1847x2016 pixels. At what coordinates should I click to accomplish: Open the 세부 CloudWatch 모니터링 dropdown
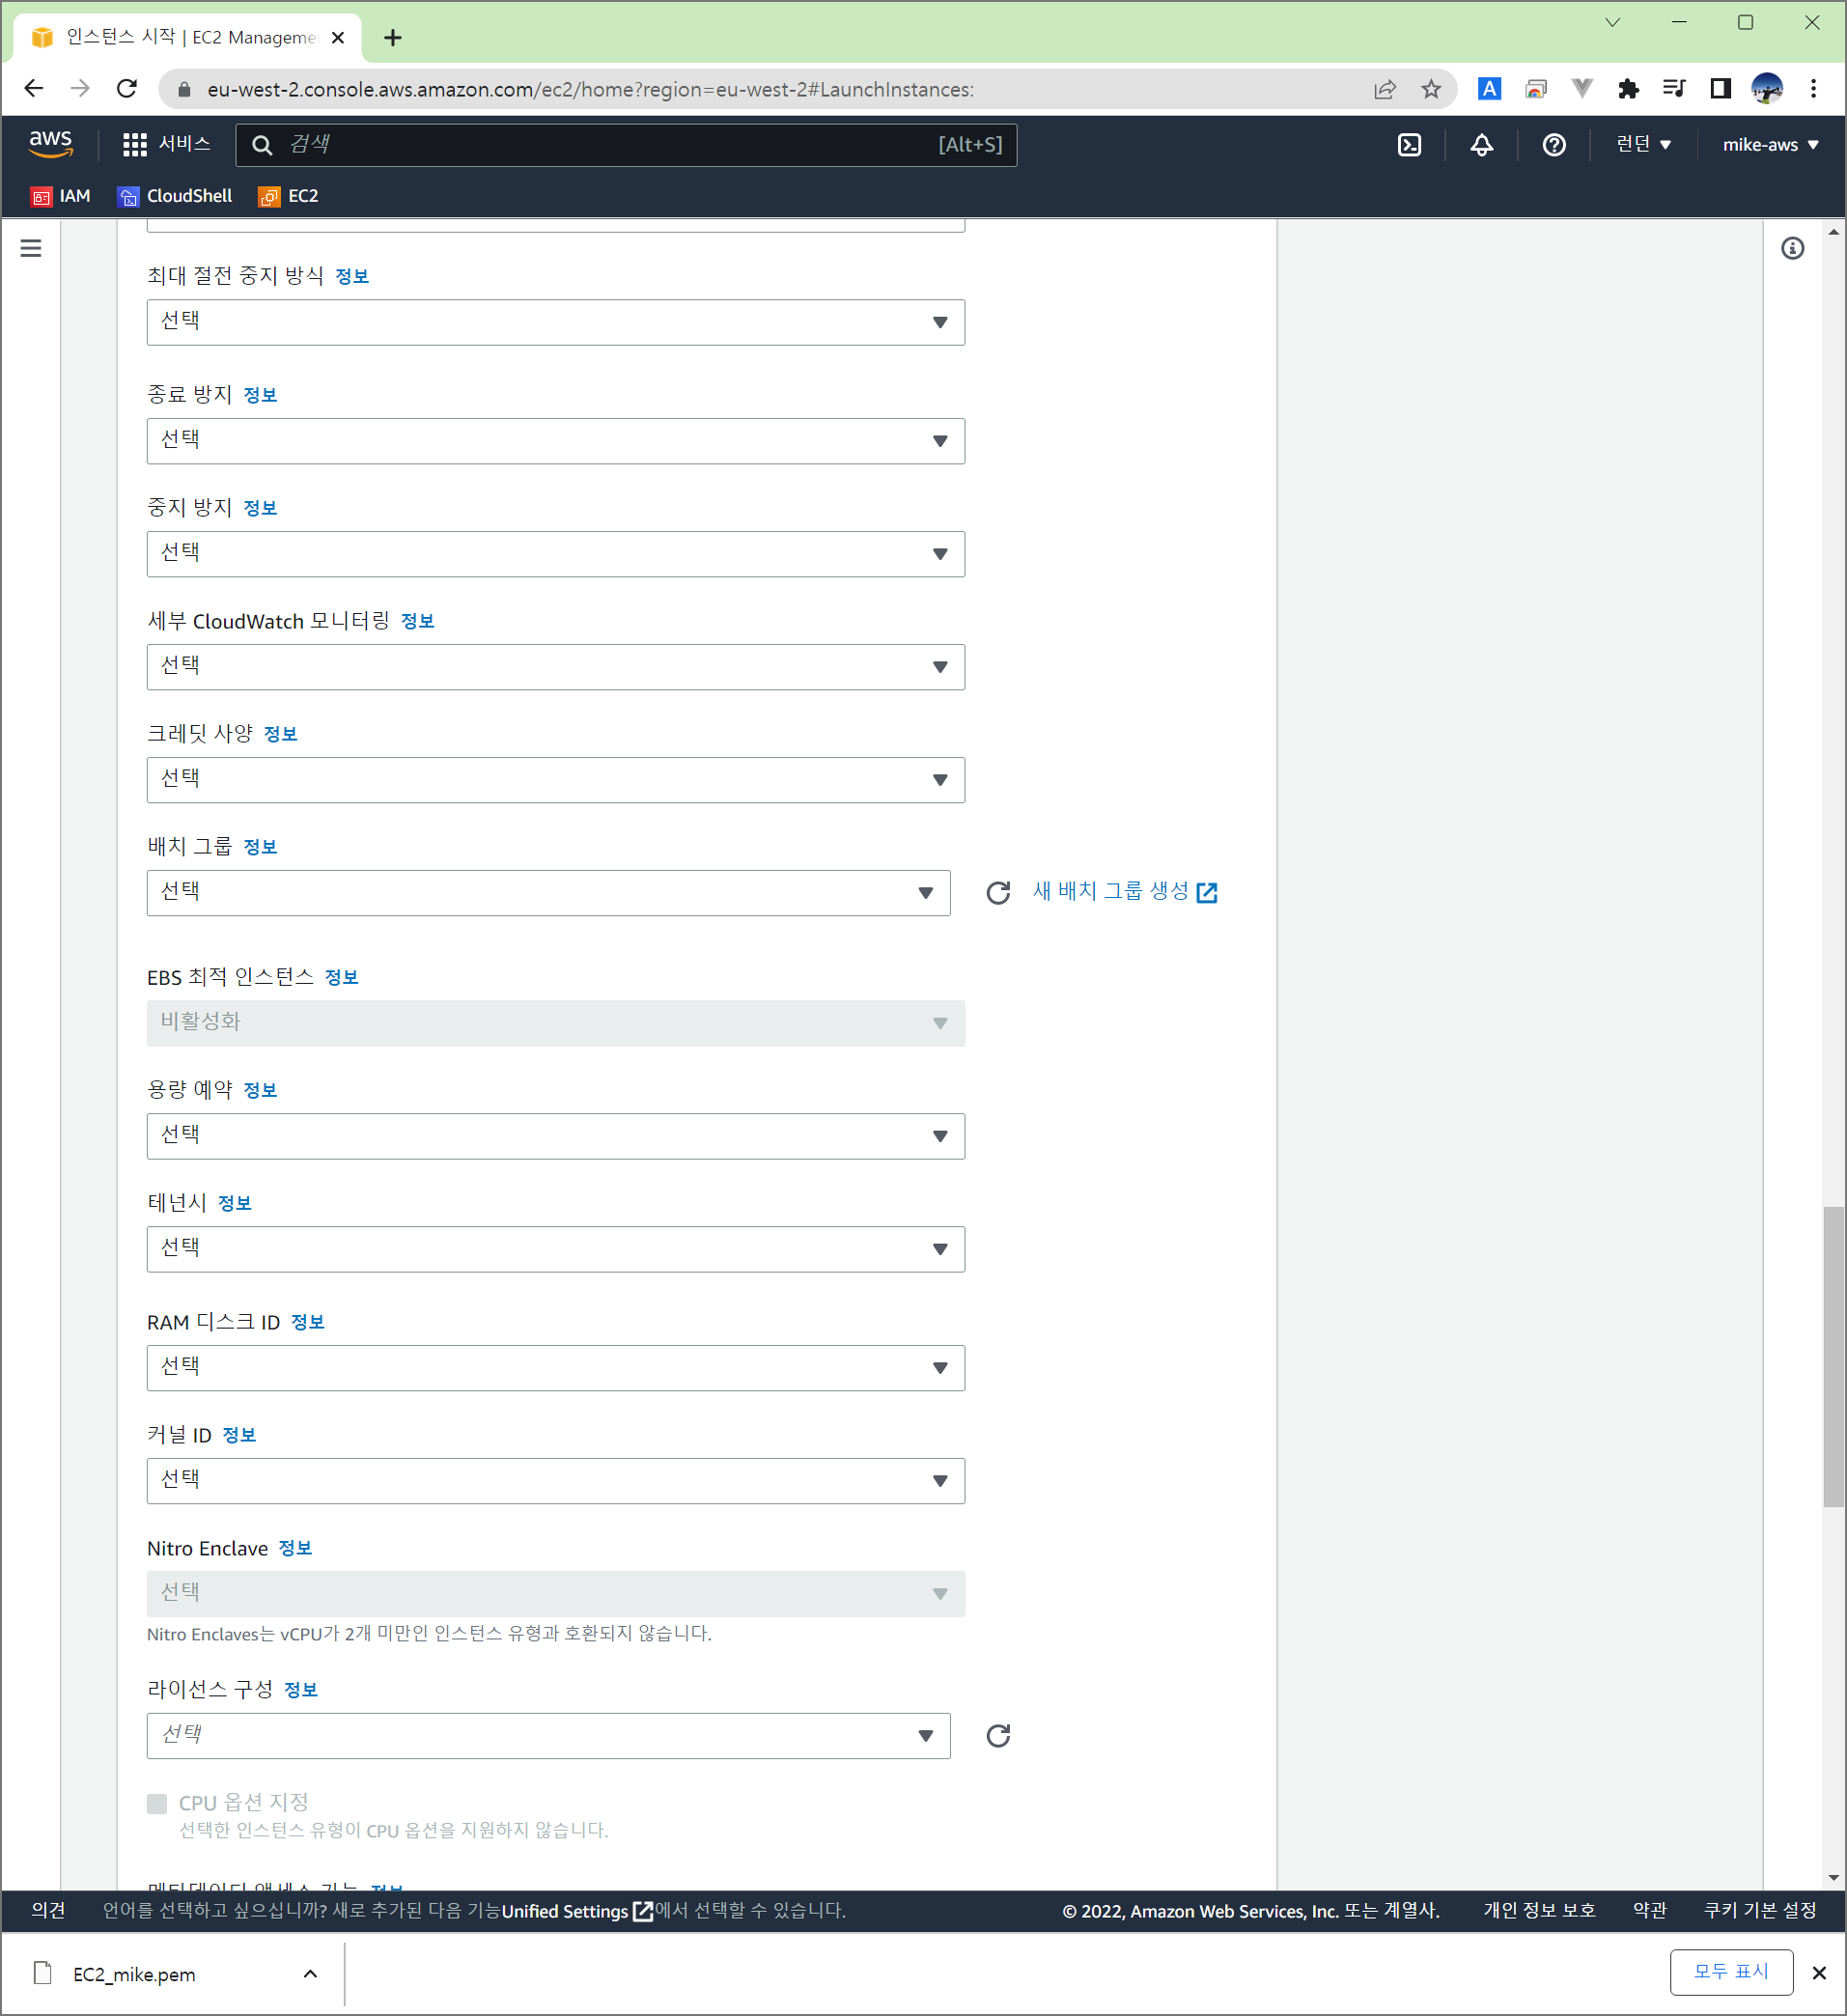coord(555,667)
